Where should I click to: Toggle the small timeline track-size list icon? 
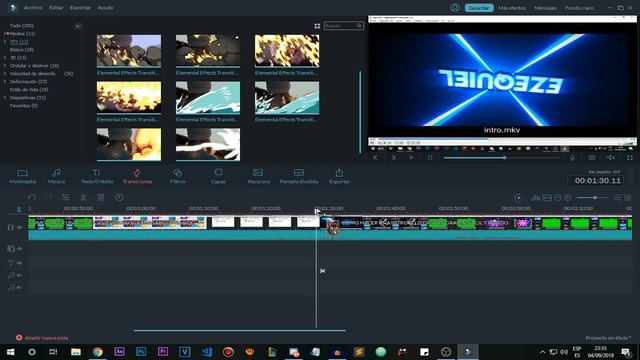(x=617, y=198)
